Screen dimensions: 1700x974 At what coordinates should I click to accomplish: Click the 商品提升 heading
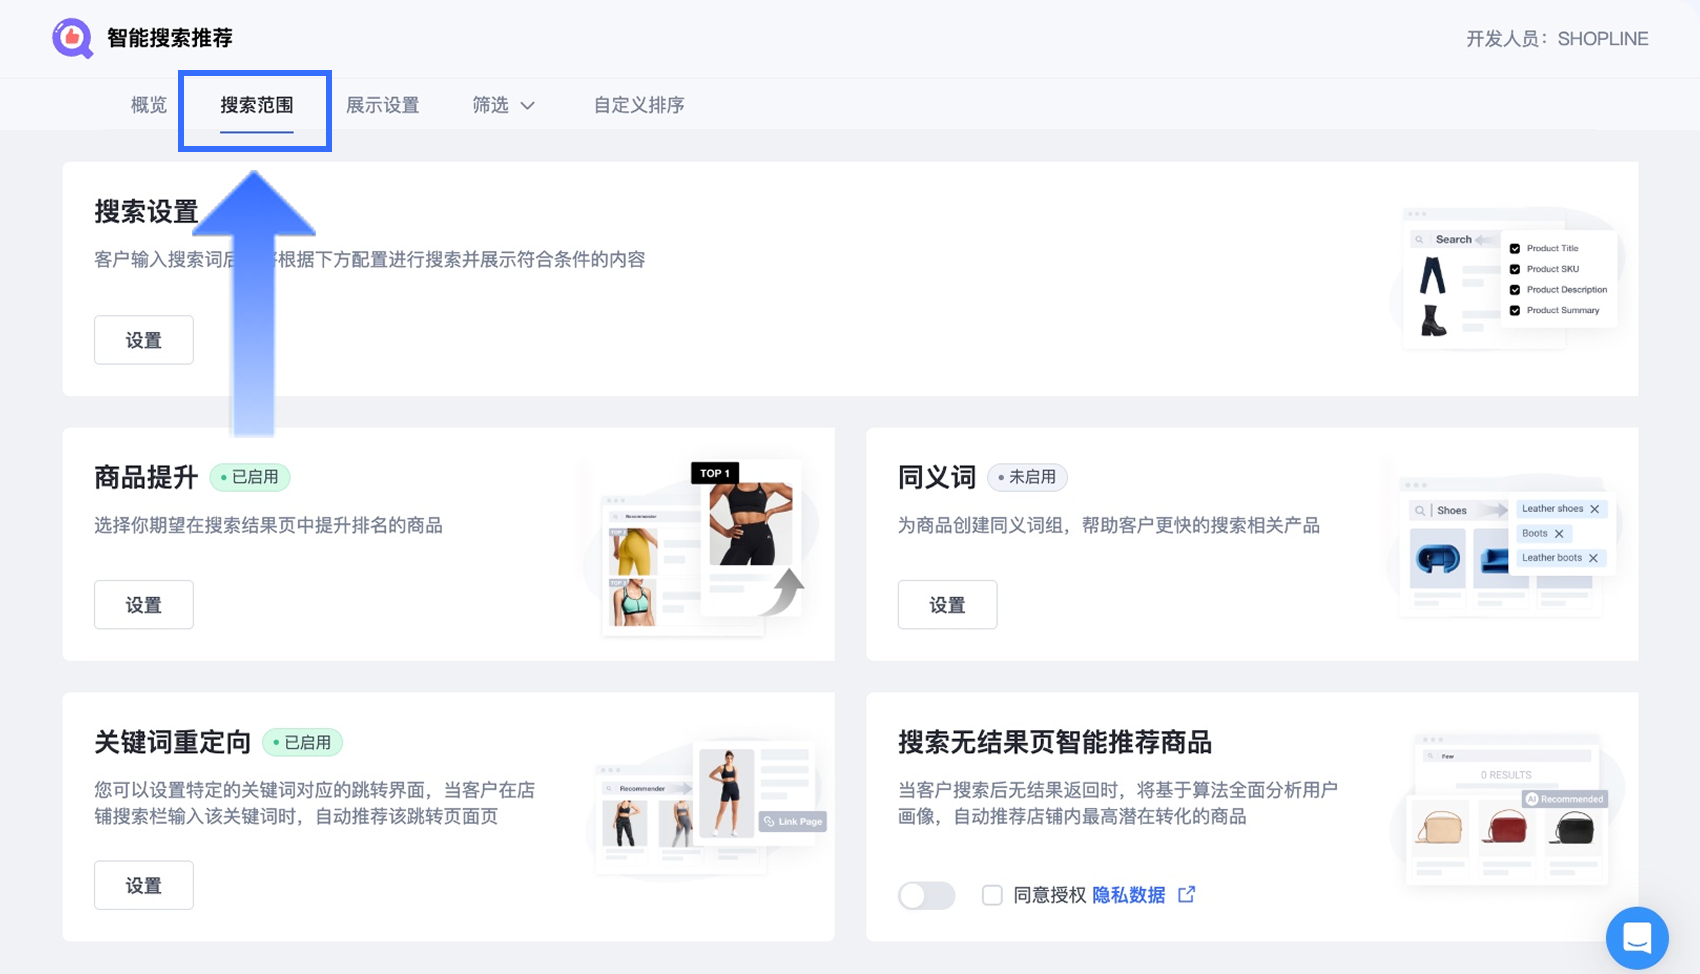pos(146,478)
